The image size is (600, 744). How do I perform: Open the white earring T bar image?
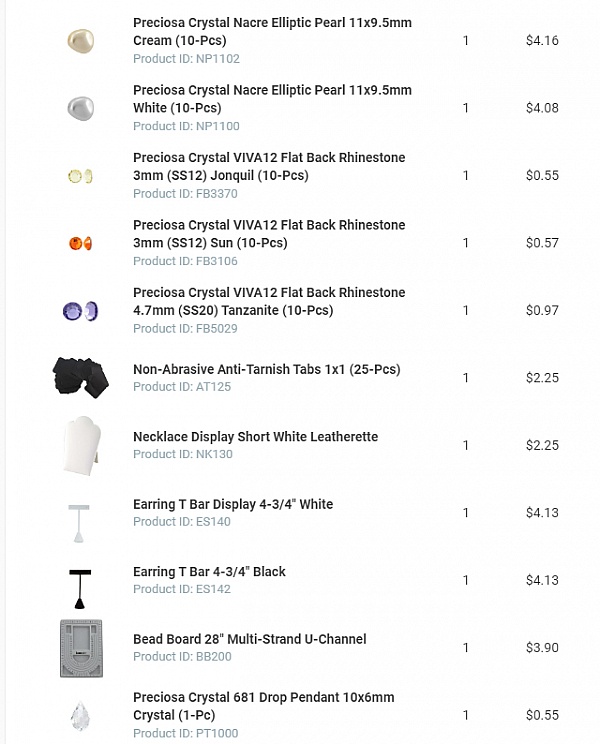click(79, 523)
